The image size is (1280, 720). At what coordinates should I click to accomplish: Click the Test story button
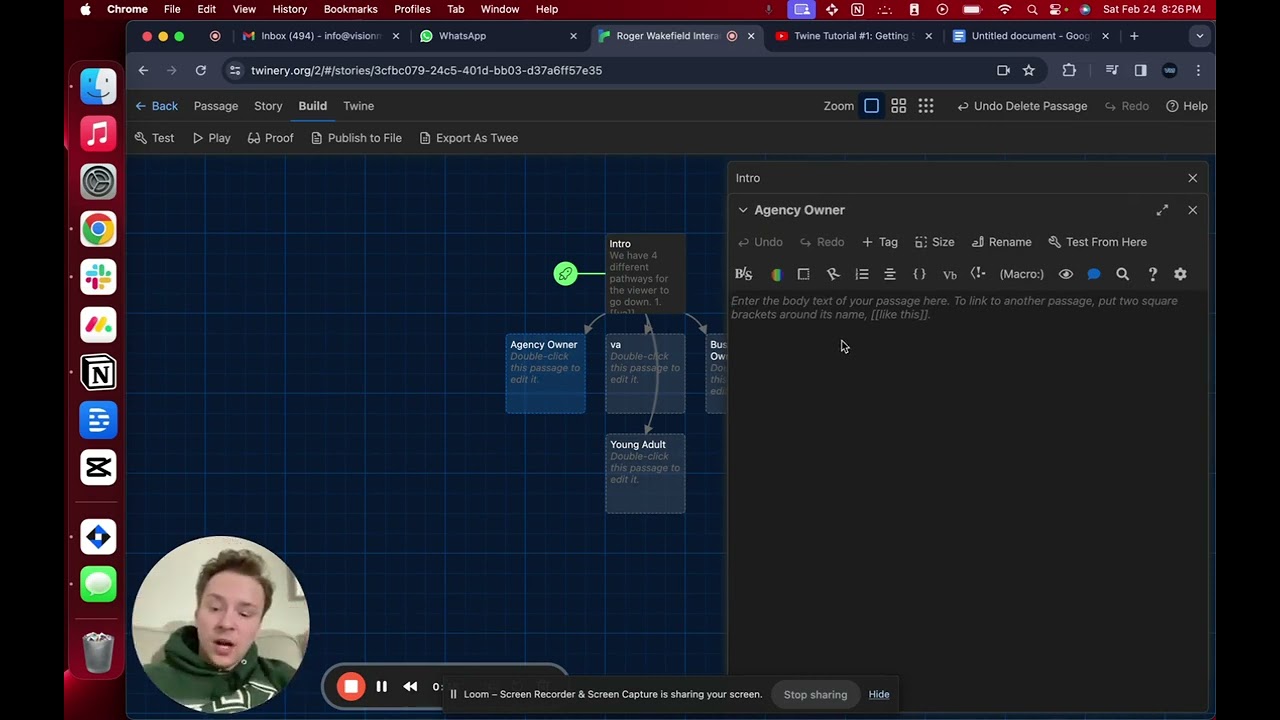154,138
